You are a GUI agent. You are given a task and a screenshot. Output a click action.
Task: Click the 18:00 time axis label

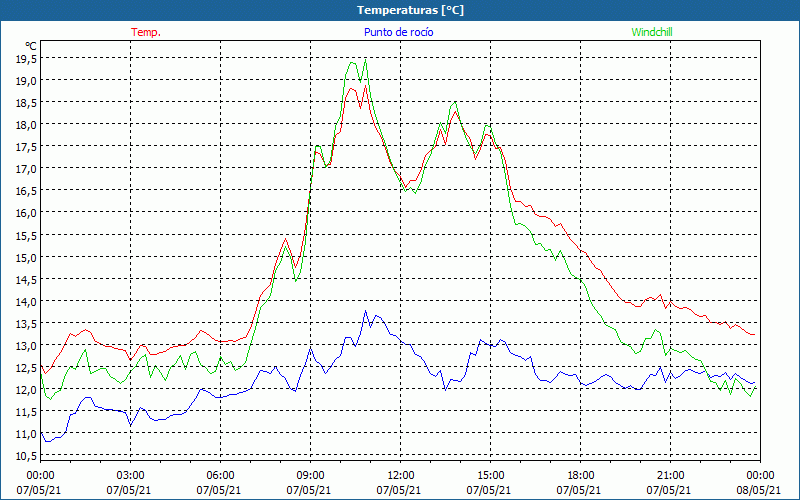[581, 476]
